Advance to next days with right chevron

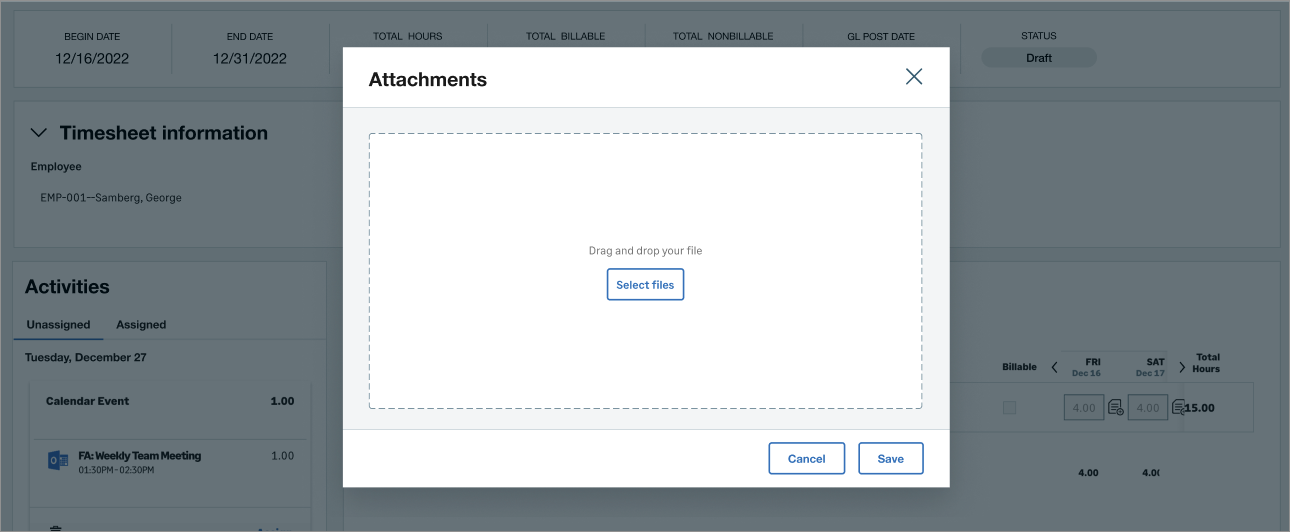pos(1182,368)
